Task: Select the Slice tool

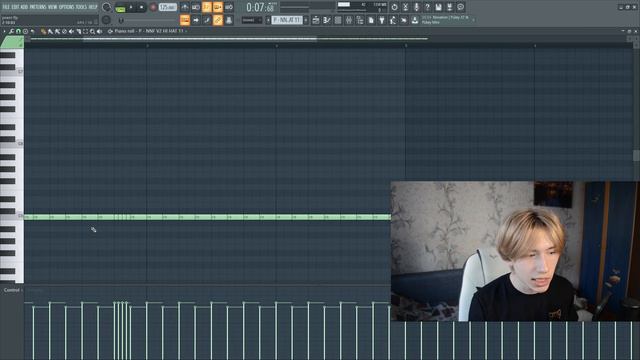Action: pos(78,31)
